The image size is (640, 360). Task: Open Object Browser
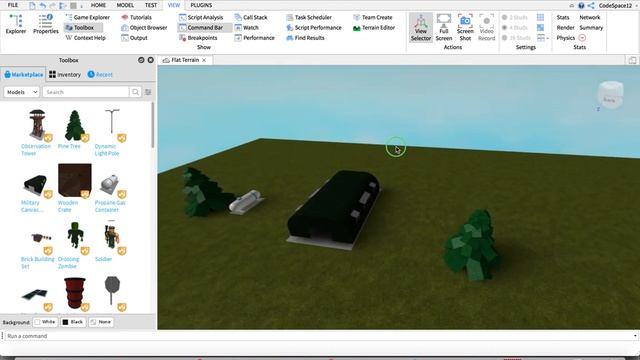(x=144, y=28)
